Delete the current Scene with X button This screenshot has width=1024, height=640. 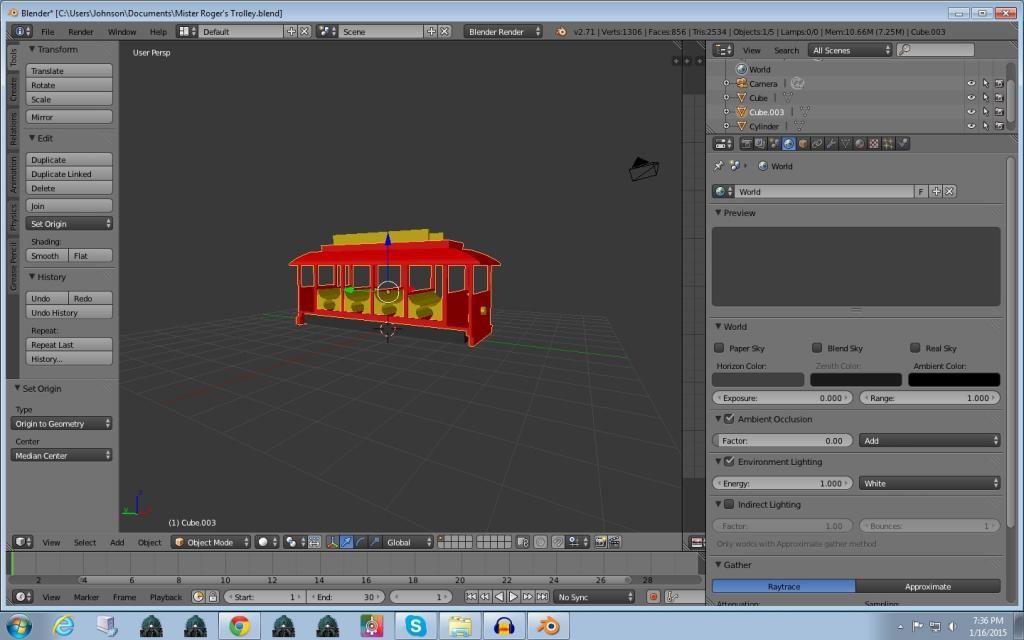coord(445,31)
